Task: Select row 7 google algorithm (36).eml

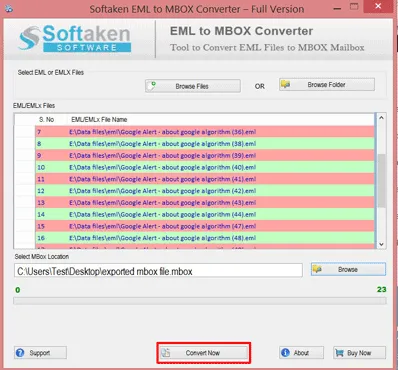Action: 205,132
